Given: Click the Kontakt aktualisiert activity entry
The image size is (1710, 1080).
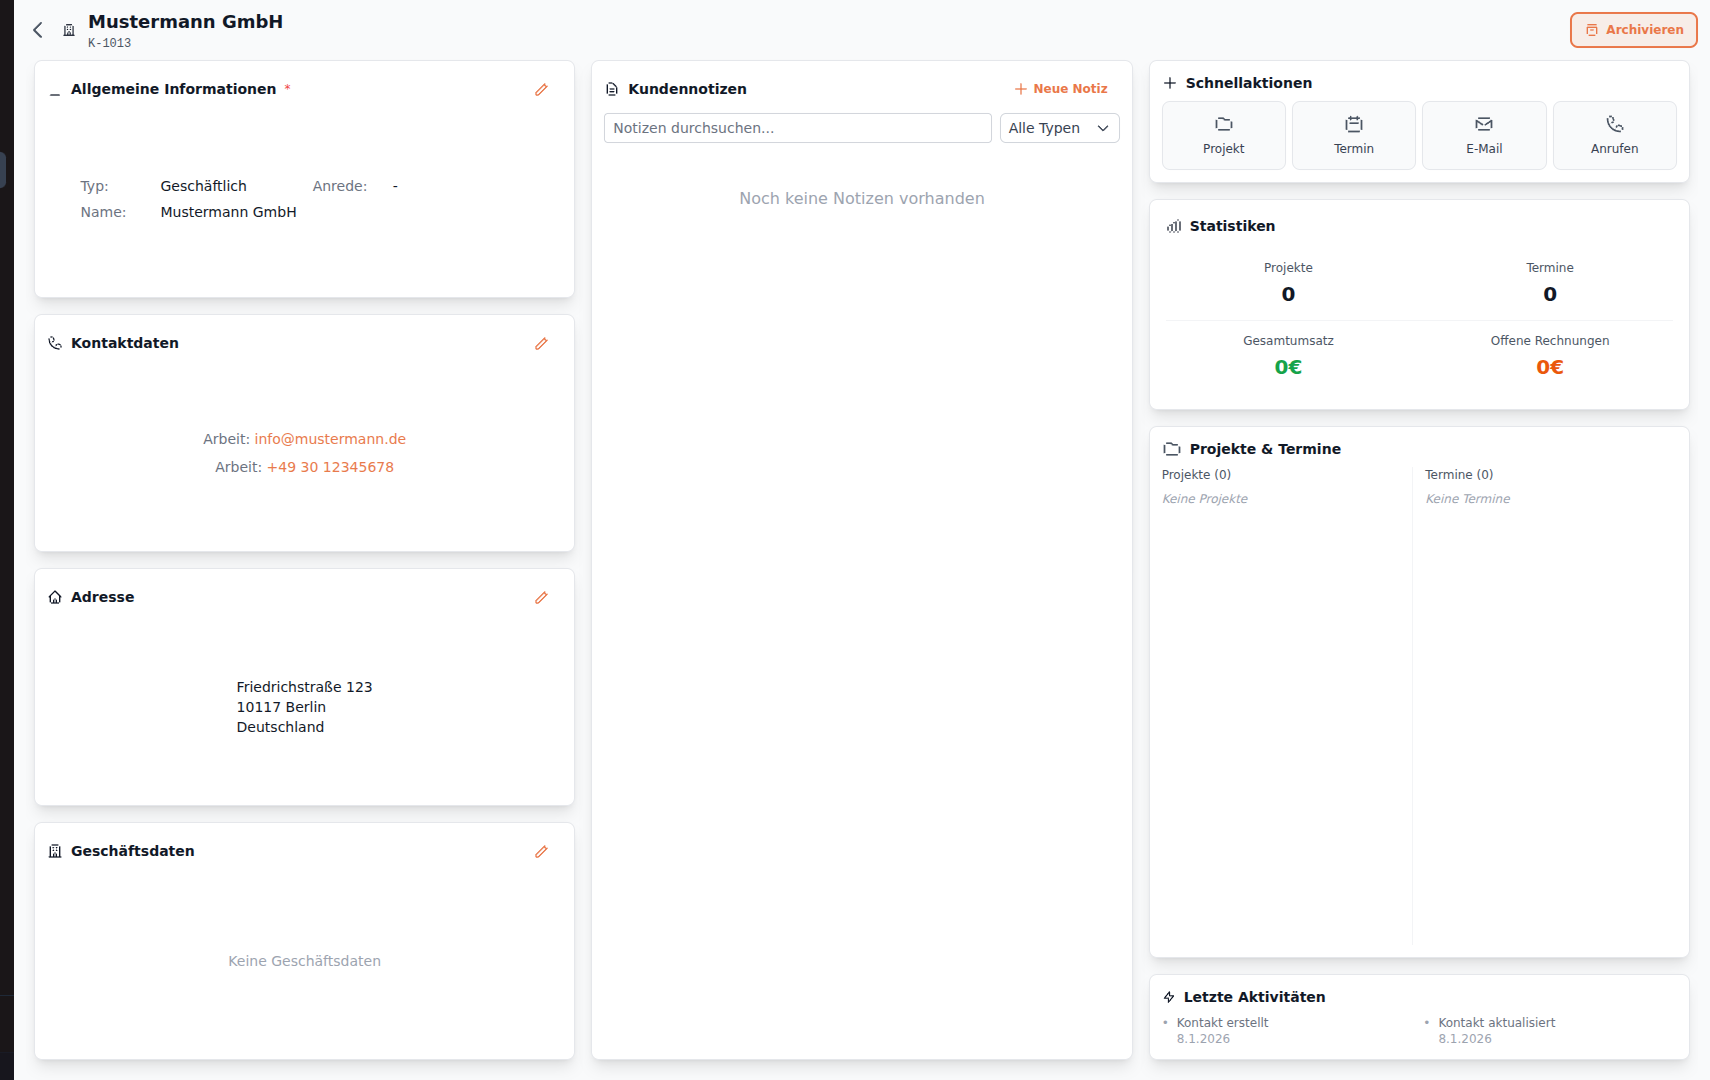Looking at the screenshot, I should click(1496, 1023).
